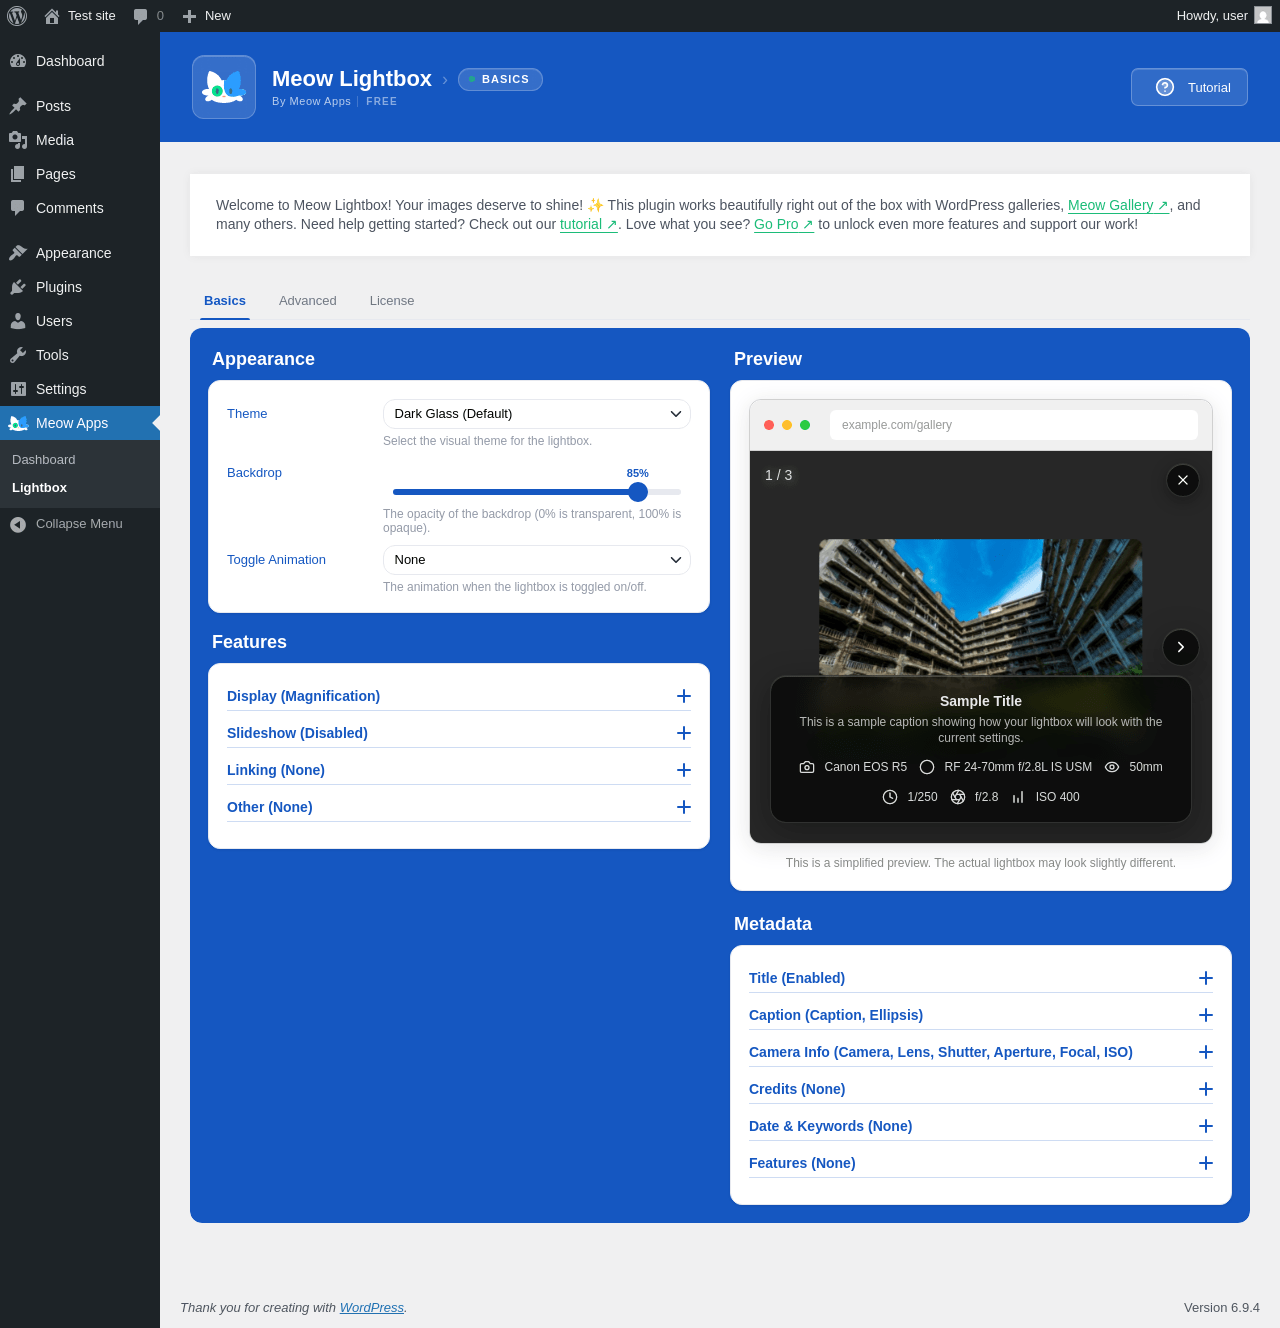Expand Display (Magnification) section
Viewport: 1280px width, 1328px height.
(x=459, y=696)
